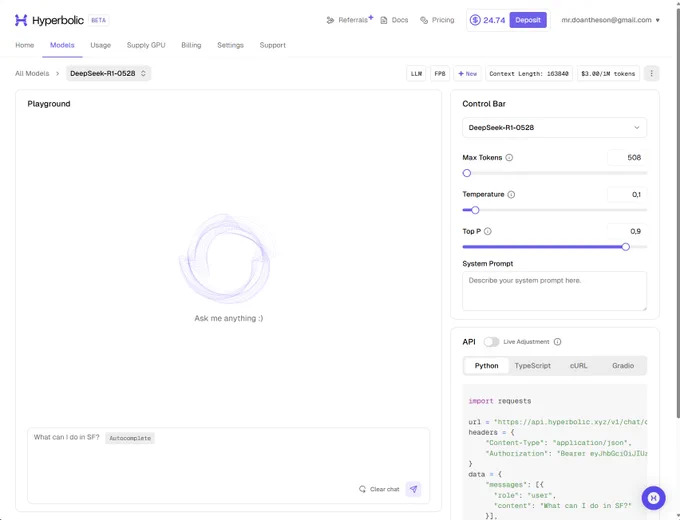
Task: Click the Clear chat text
Action: pyautogui.click(x=385, y=489)
